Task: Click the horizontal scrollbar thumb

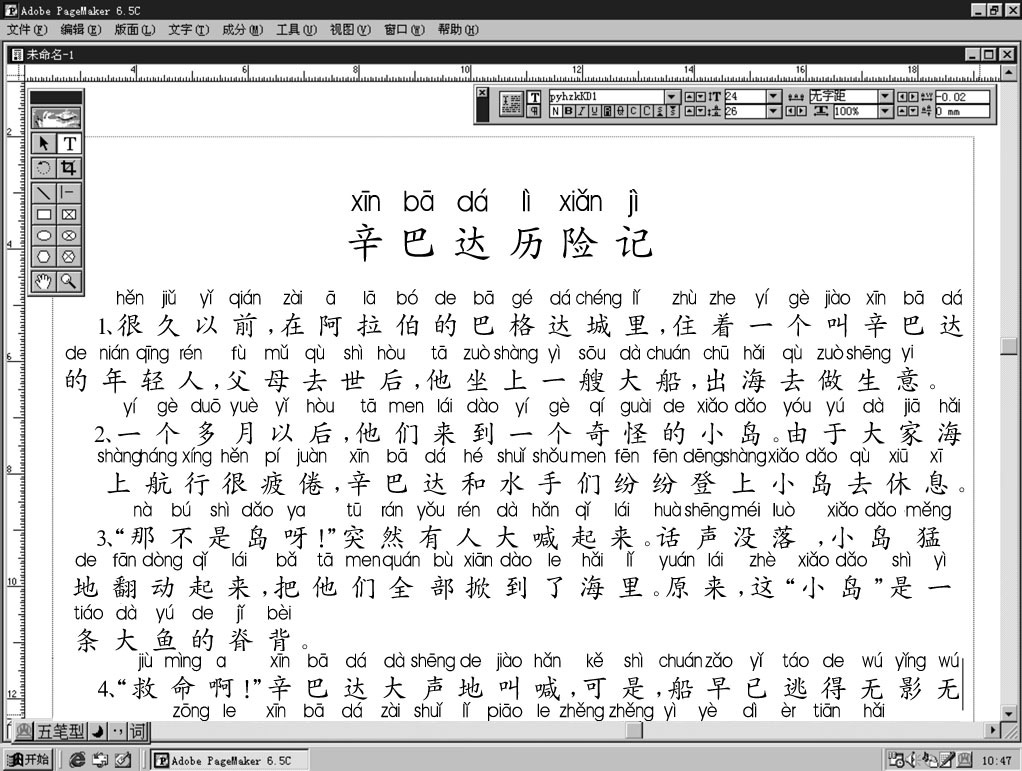Action: point(635,731)
